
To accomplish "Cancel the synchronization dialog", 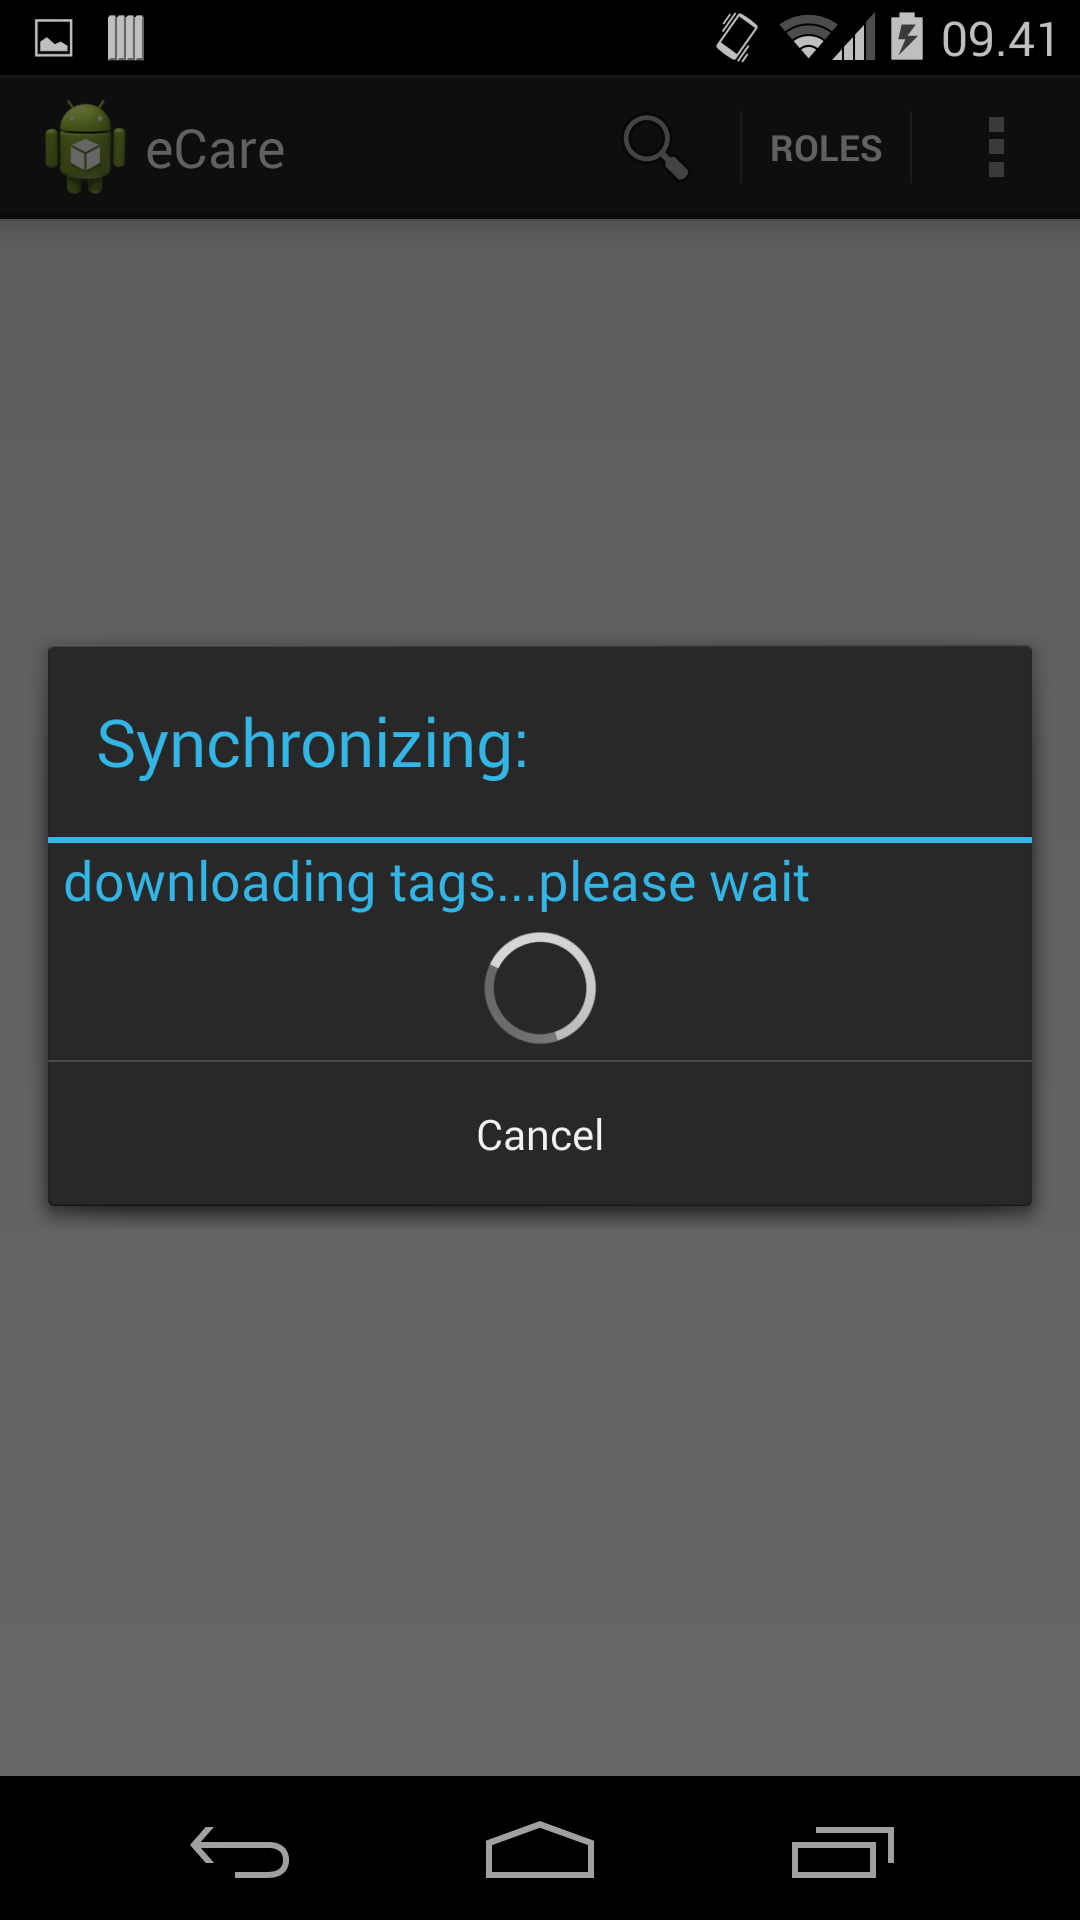I will pyautogui.click(x=540, y=1134).
